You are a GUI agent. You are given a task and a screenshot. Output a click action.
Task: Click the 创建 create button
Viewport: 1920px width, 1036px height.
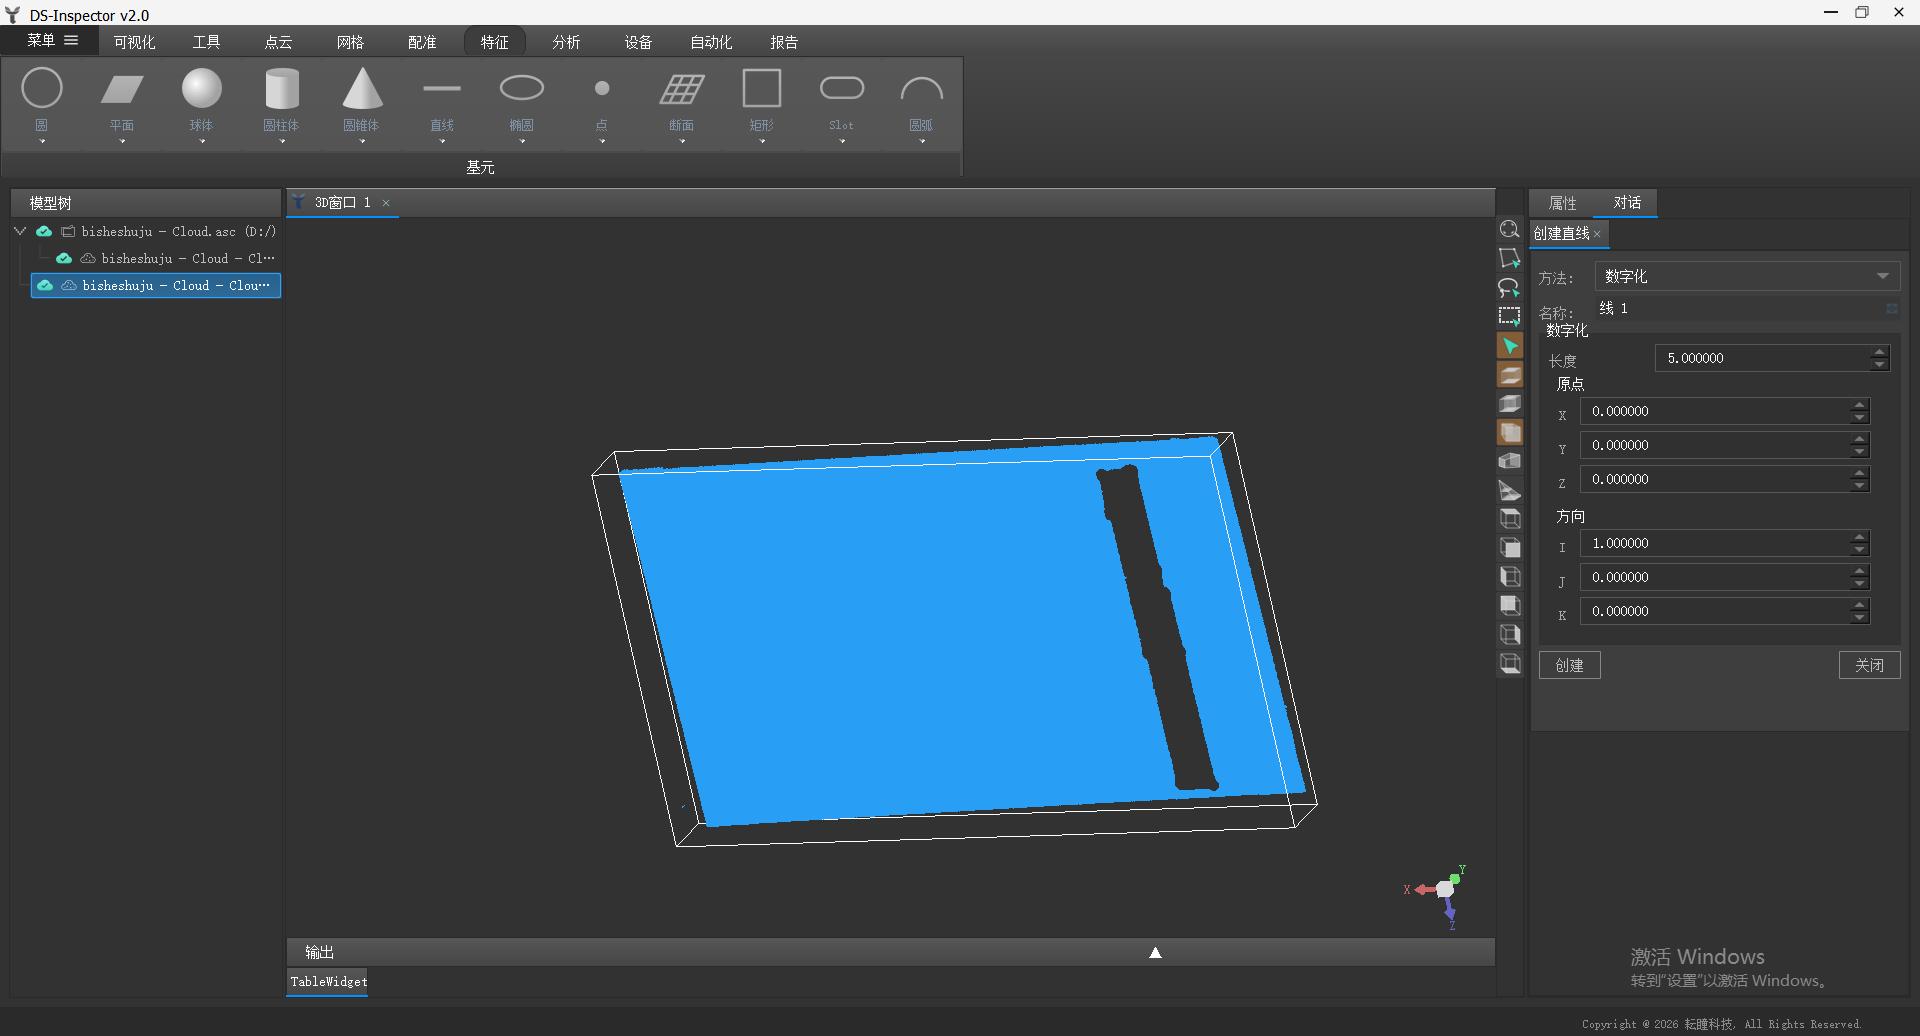(1569, 665)
